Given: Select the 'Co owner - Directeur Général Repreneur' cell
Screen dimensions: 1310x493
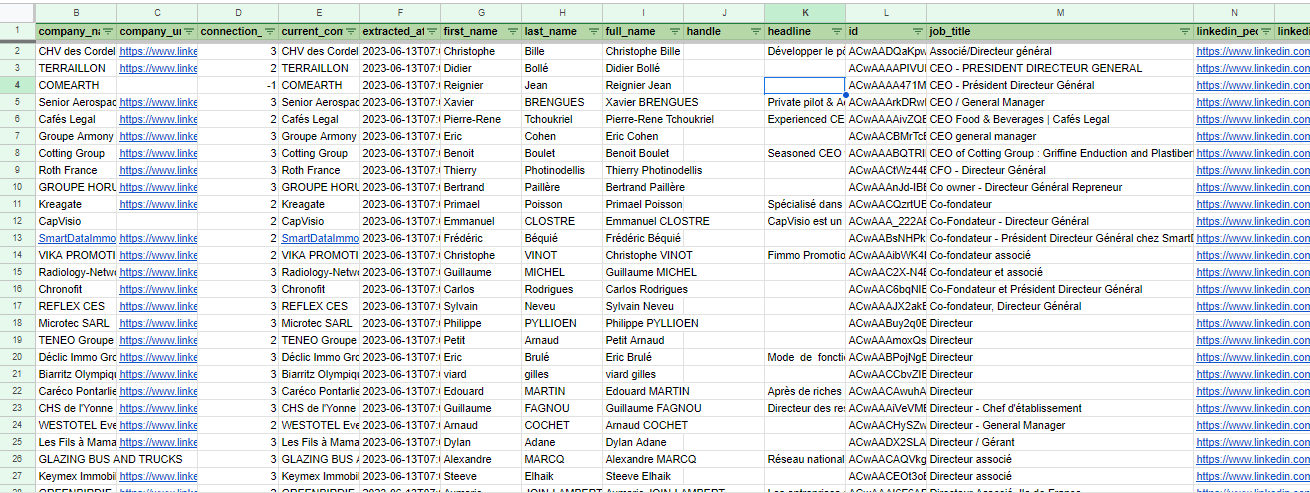Looking at the screenshot, I should [x=1061, y=187].
